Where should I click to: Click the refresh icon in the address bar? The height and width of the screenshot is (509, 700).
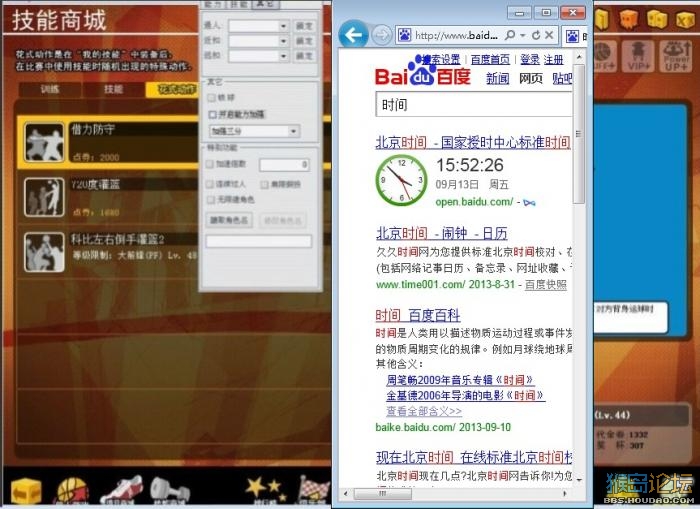coord(536,35)
